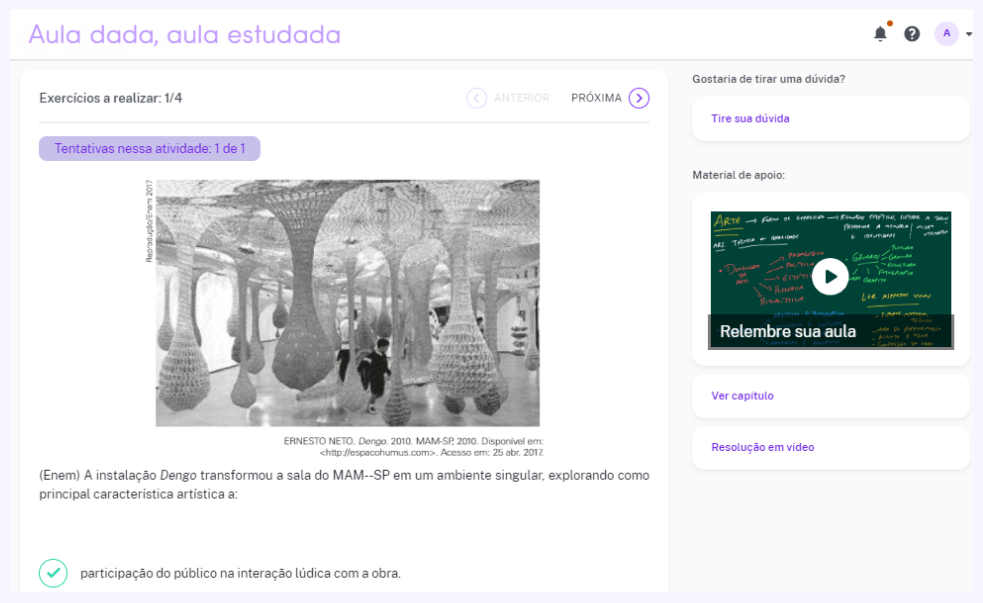Click the Exercícios a realizar: 1/4 text
The image size is (983, 603).
[x=110, y=98]
